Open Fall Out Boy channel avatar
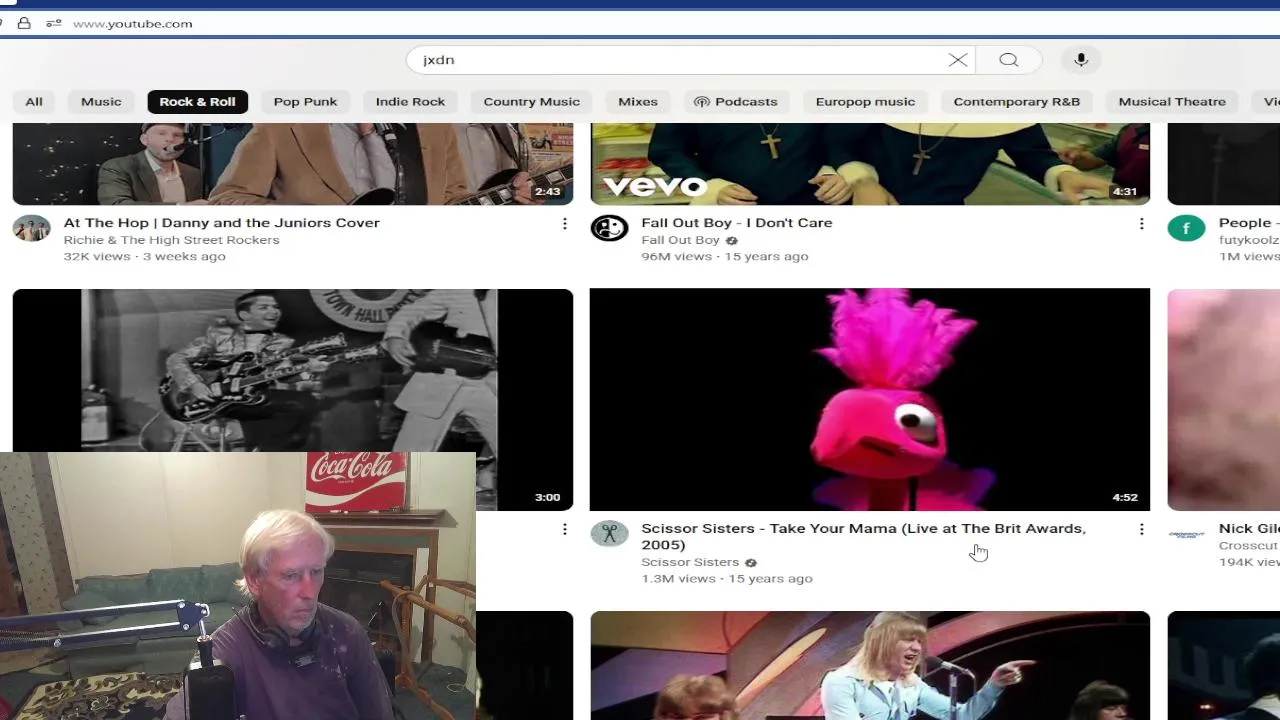Viewport: 1280px width, 720px height. point(609,228)
